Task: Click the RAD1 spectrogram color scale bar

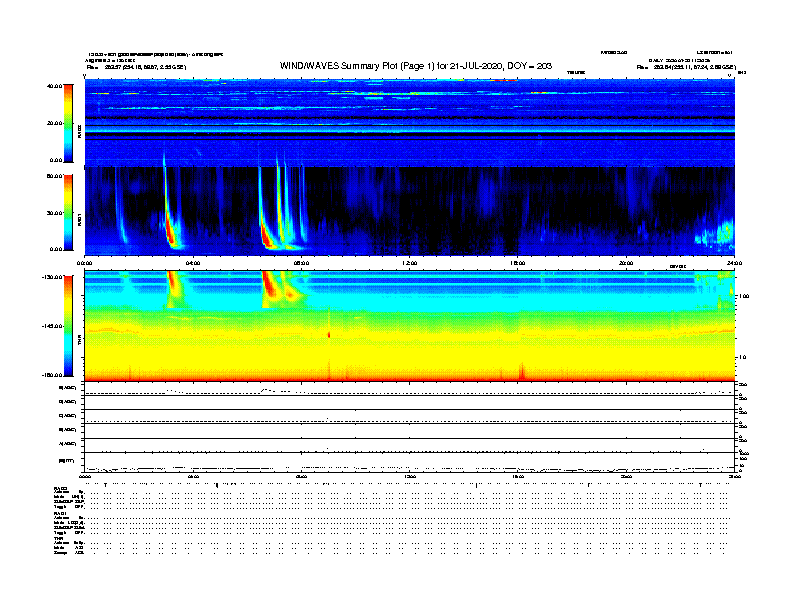Action: [68, 213]
